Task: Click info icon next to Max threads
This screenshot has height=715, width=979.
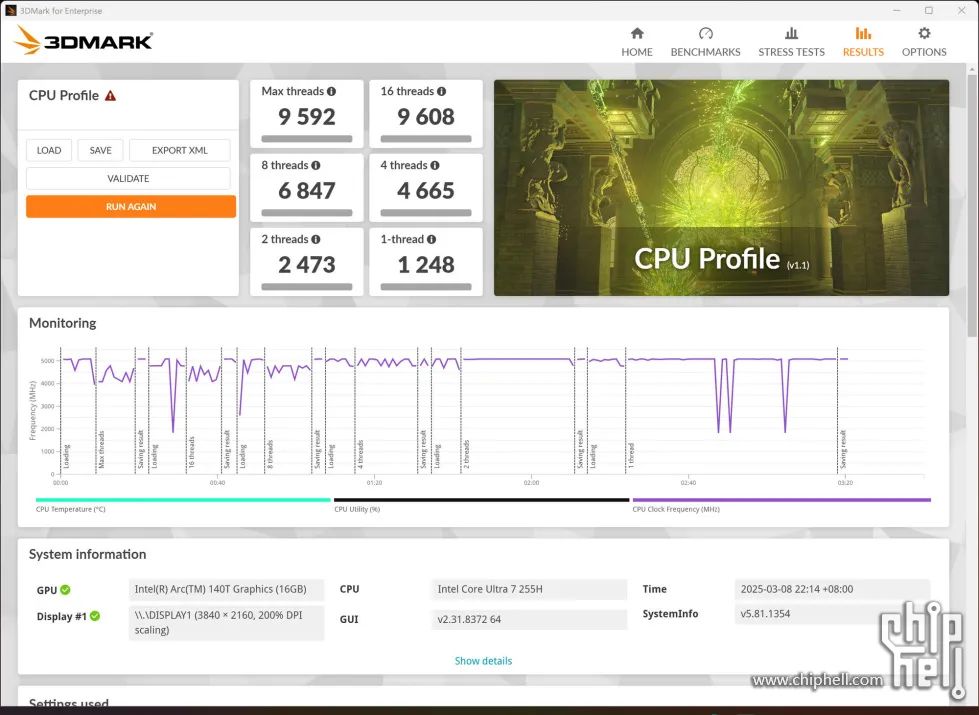Action: [x=332, y=91]
